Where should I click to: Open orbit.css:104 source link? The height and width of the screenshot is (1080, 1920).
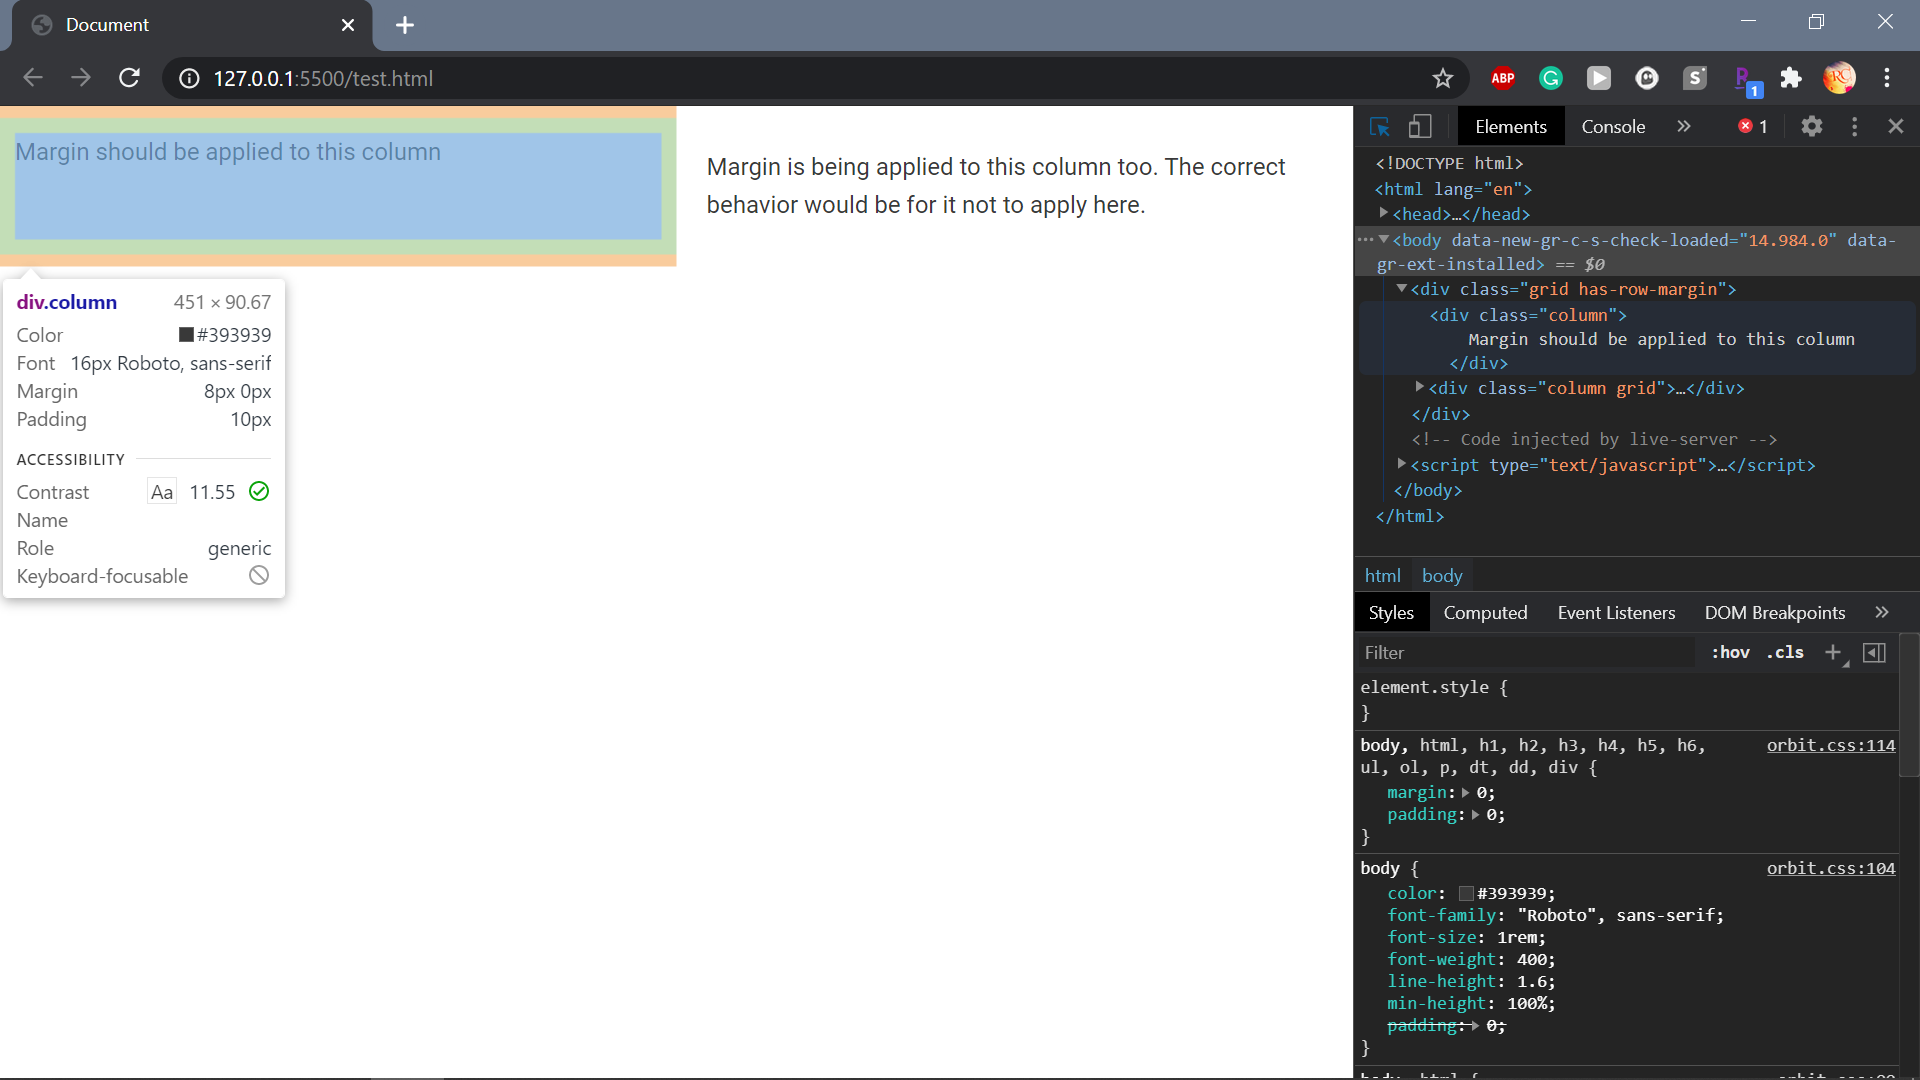tap(1830, 868)
